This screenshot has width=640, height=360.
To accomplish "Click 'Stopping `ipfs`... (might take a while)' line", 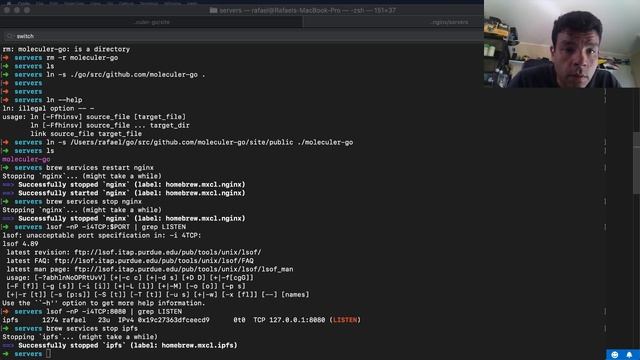I will [80, 337].
